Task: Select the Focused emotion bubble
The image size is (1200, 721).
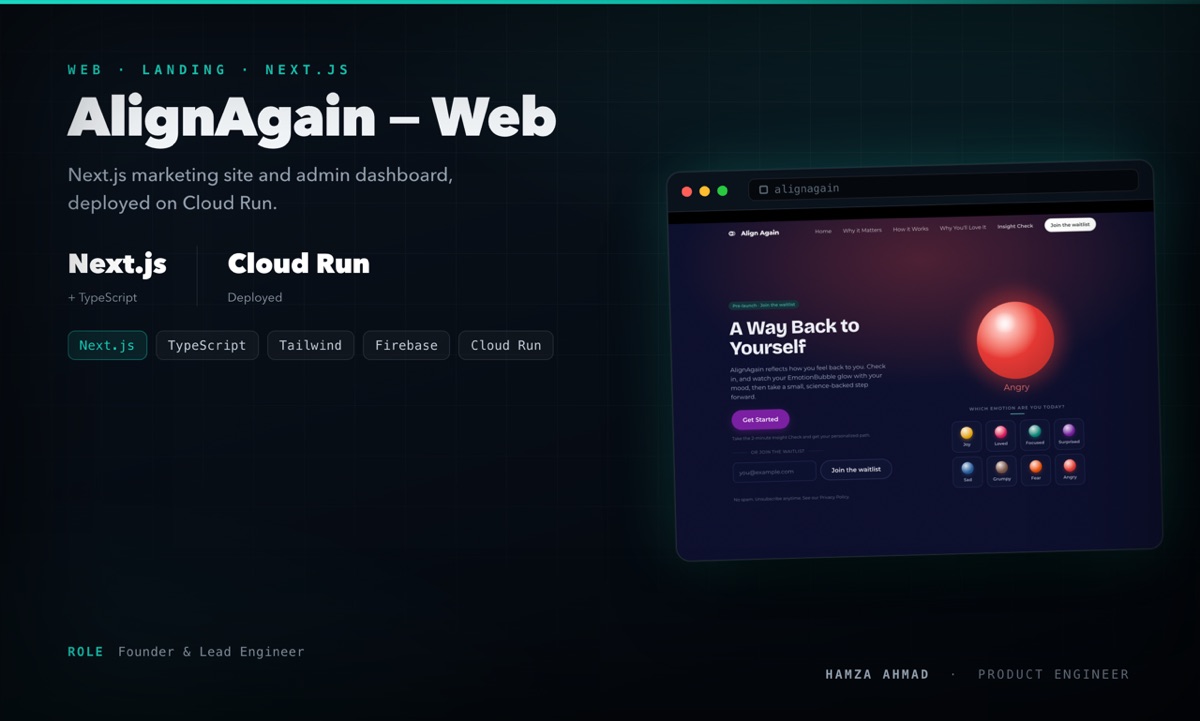Action: pyautogui.click(x=1035, y=434)
